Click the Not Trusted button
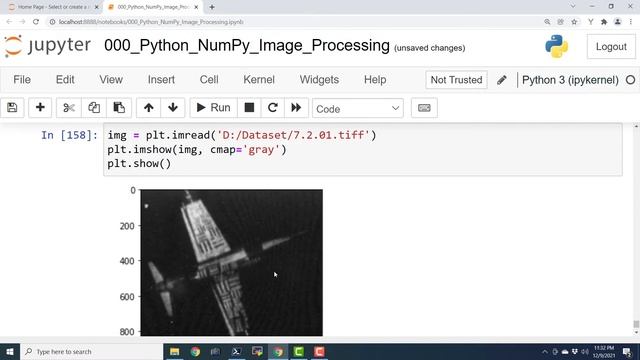This screenshot has width=640, height=360. tap(456, 80)
